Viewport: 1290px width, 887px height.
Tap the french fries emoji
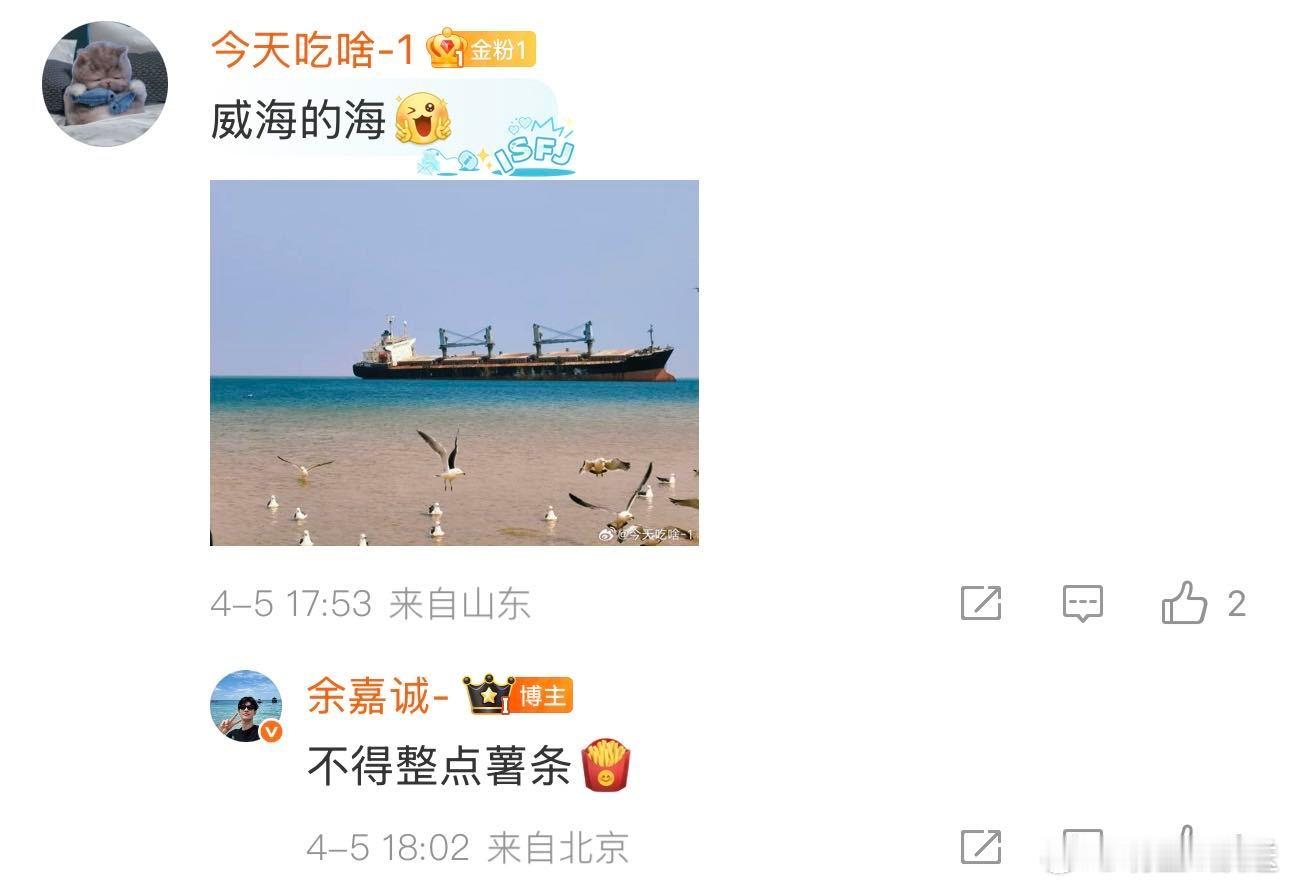tap(607, 766)
